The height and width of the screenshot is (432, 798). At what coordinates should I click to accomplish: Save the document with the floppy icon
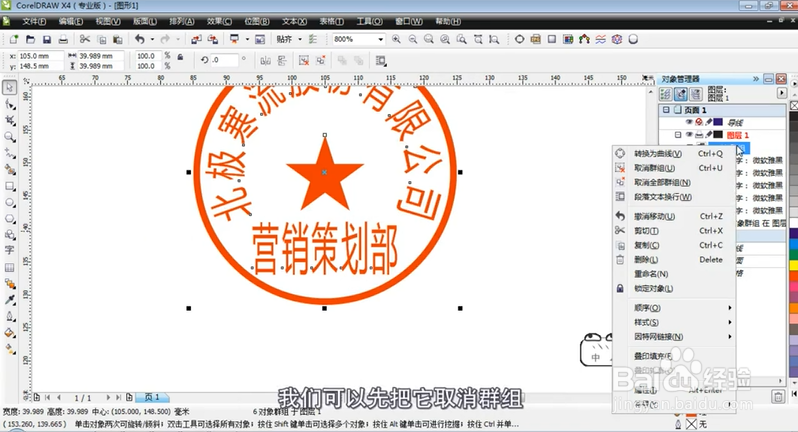[47, 39]
